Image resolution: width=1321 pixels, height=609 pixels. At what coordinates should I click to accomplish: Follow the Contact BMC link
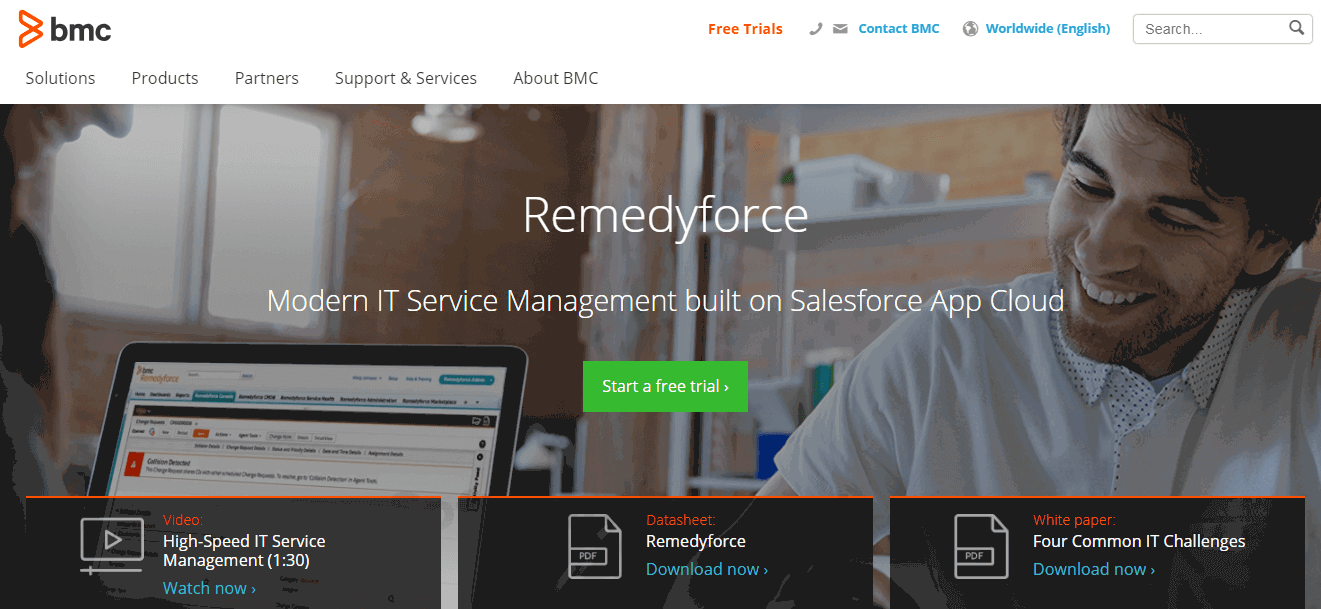[x=899, y=29]
